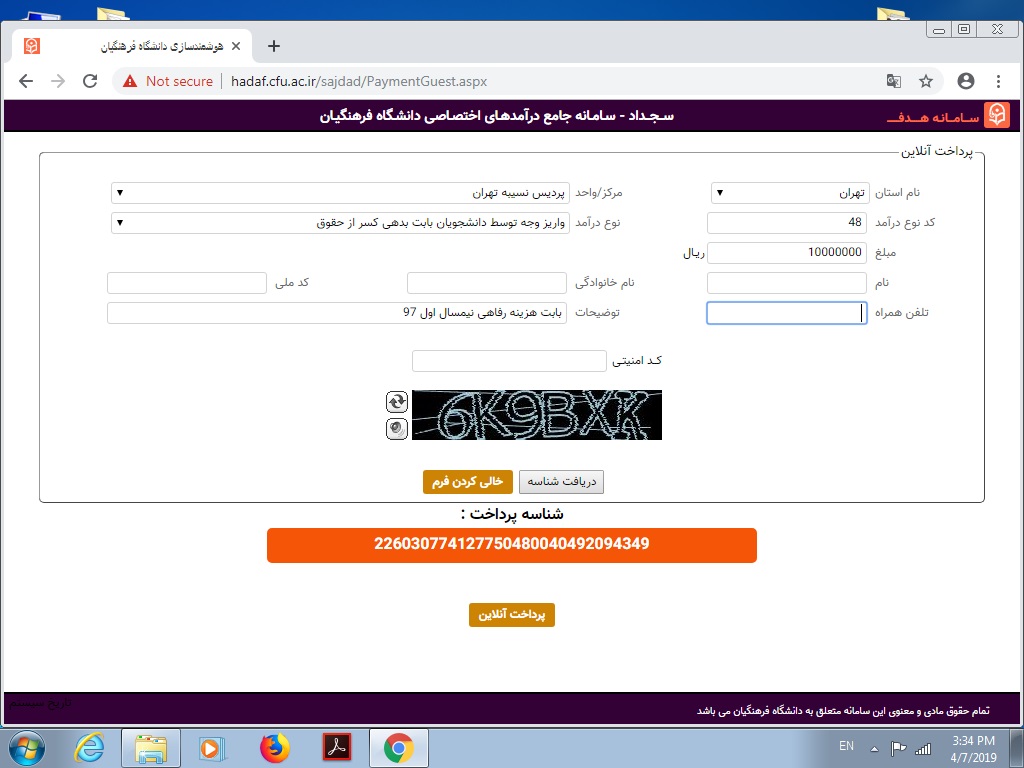Open a new browser tab
Viewport: 1024px width, 768px height.
274,46
